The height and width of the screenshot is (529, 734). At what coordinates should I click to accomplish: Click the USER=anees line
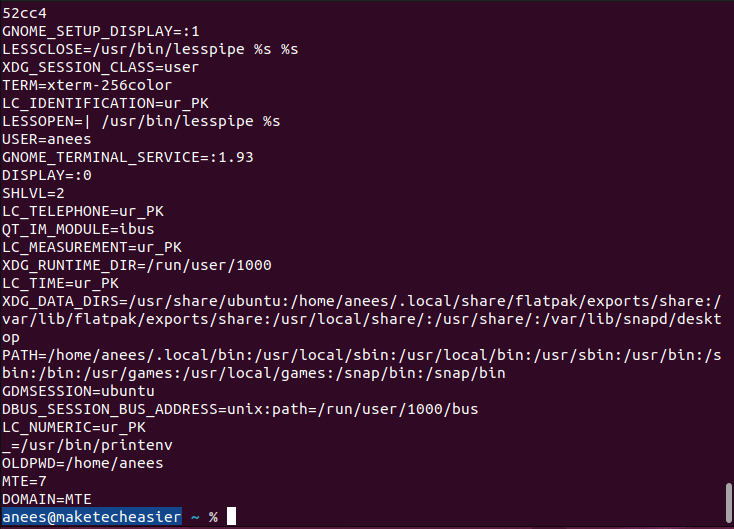[x=46, y=139]
